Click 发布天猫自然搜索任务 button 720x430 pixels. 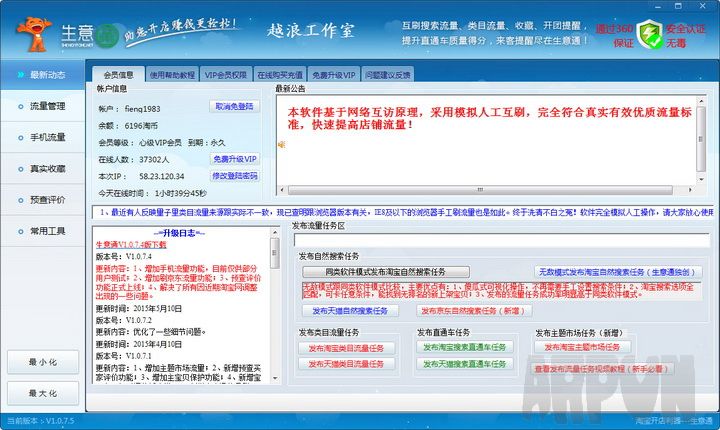[x=350, y=311]
